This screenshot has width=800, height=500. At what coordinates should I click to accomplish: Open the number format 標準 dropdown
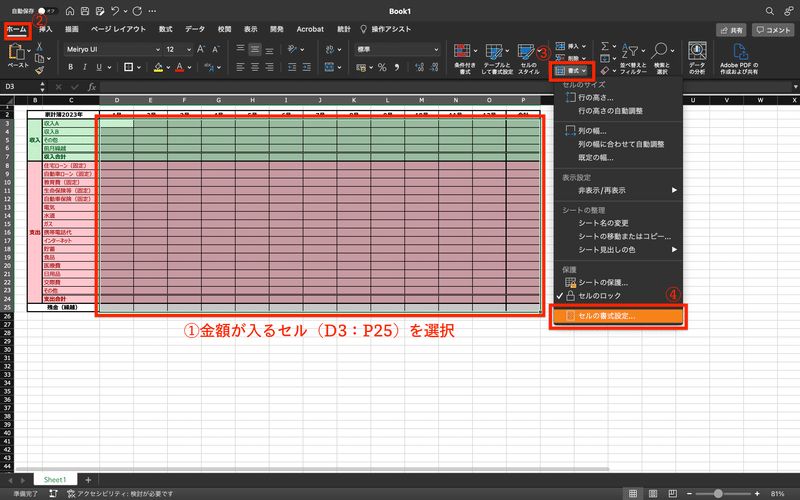point(436,49)
